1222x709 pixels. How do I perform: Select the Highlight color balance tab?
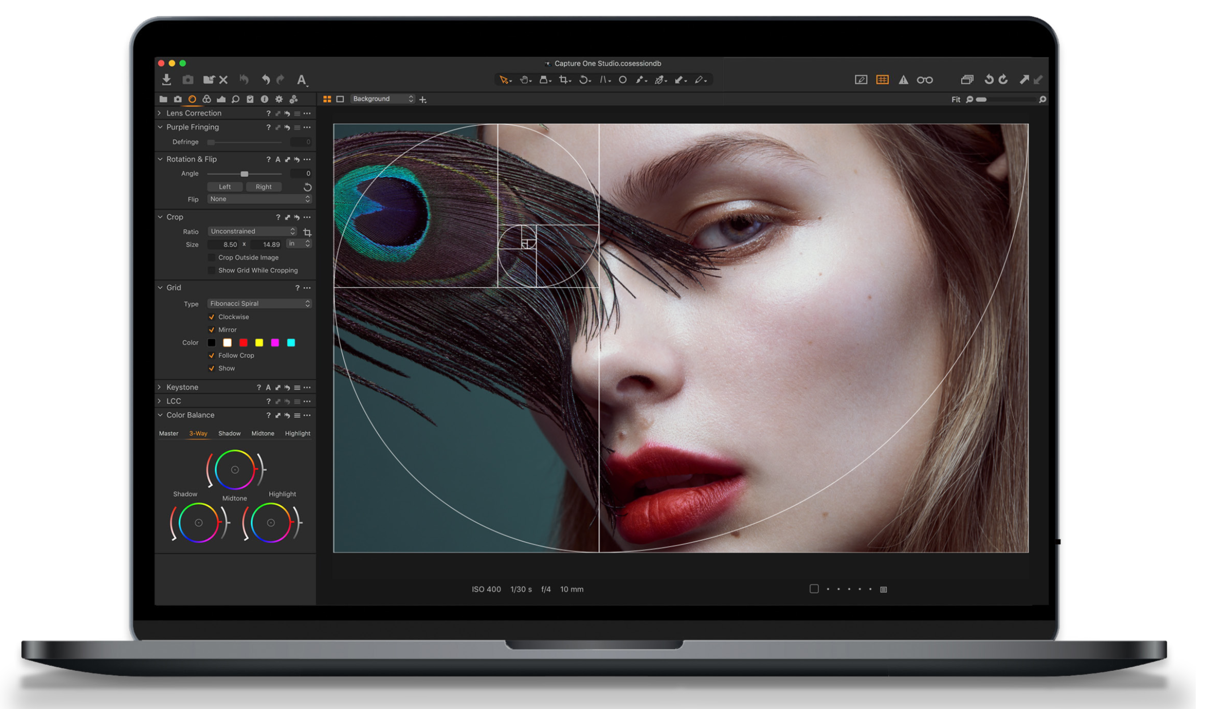point(297,434)
